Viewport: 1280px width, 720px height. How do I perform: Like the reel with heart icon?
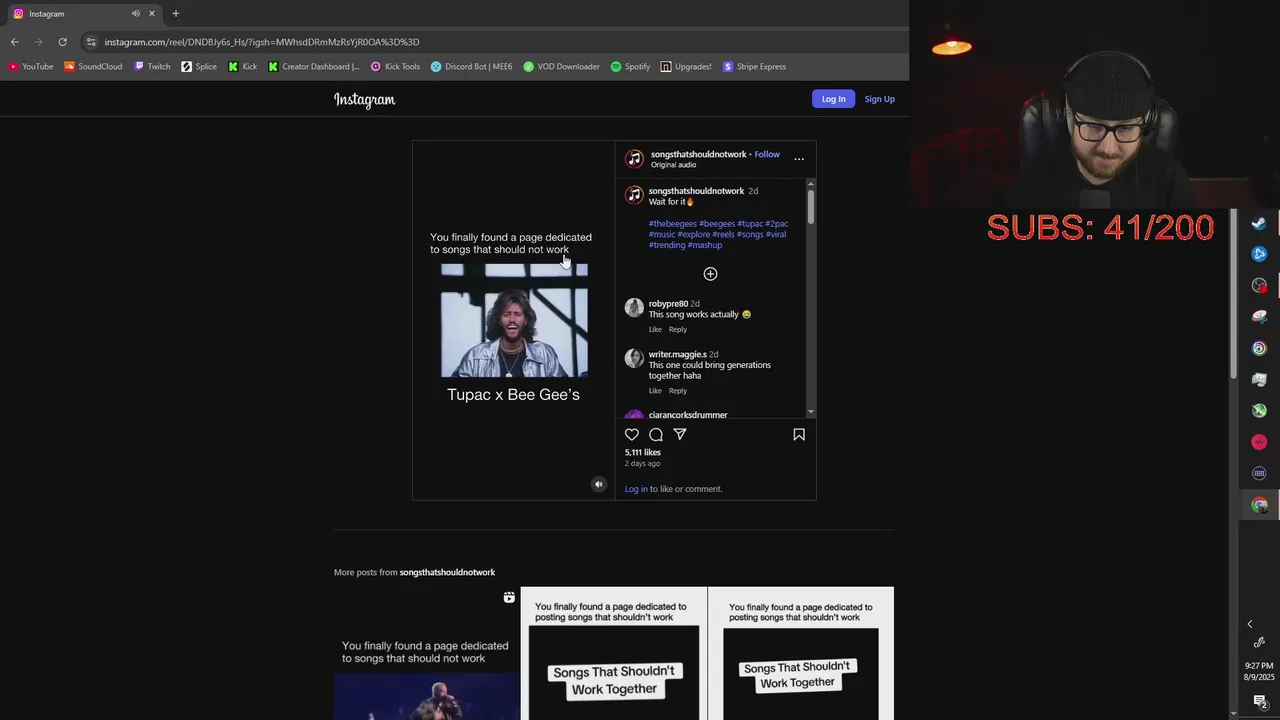coord(632,434)
